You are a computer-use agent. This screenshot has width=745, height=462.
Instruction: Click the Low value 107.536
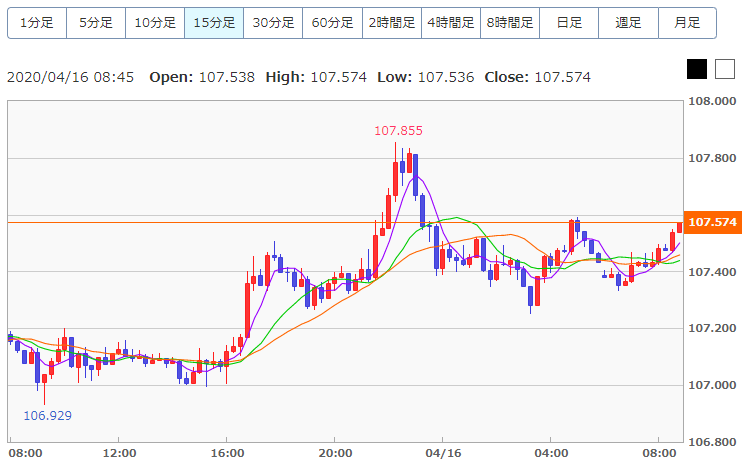(446, 77)
